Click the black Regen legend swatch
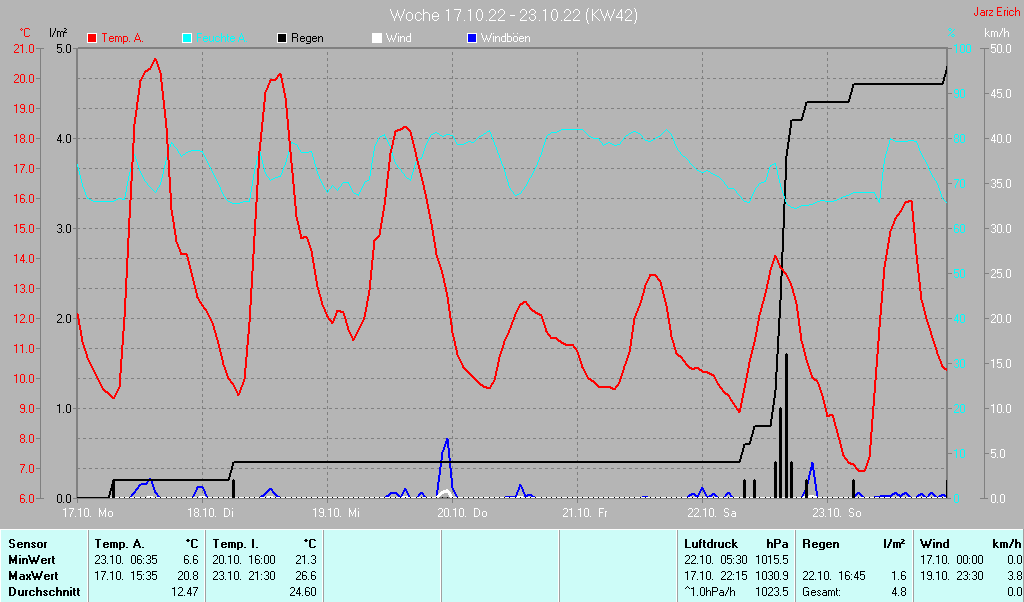The height and width of the screenshot is (602, 1024). pyautogui.click(x=281, y=38)
